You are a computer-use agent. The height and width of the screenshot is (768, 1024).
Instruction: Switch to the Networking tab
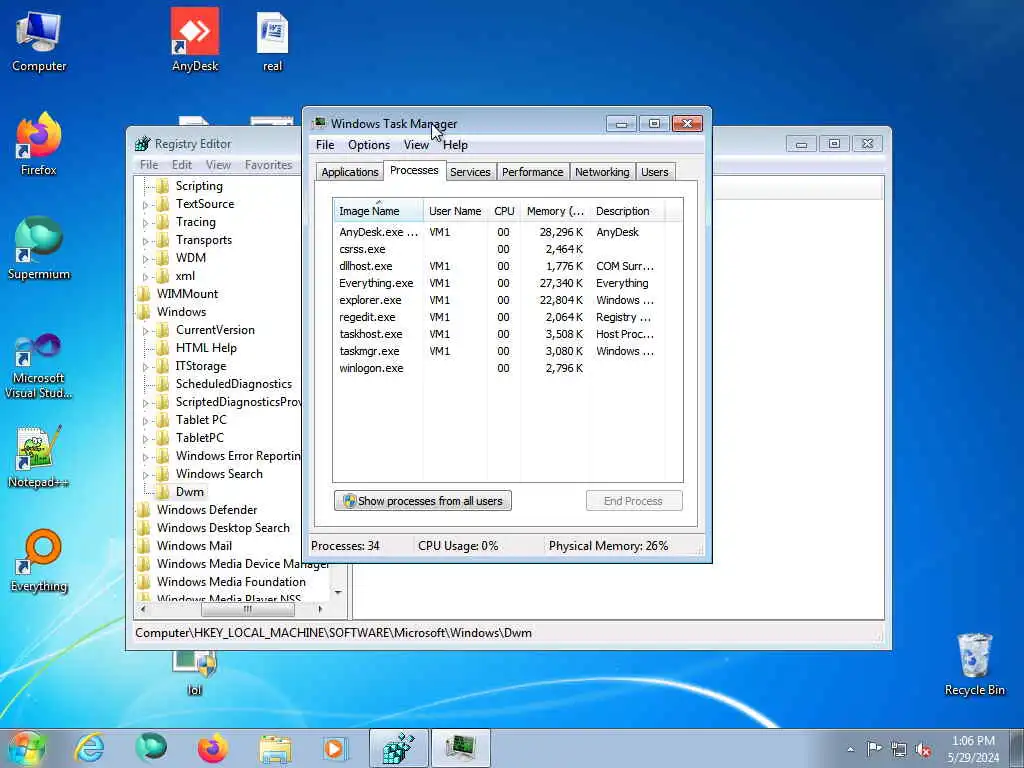(602, 172)
